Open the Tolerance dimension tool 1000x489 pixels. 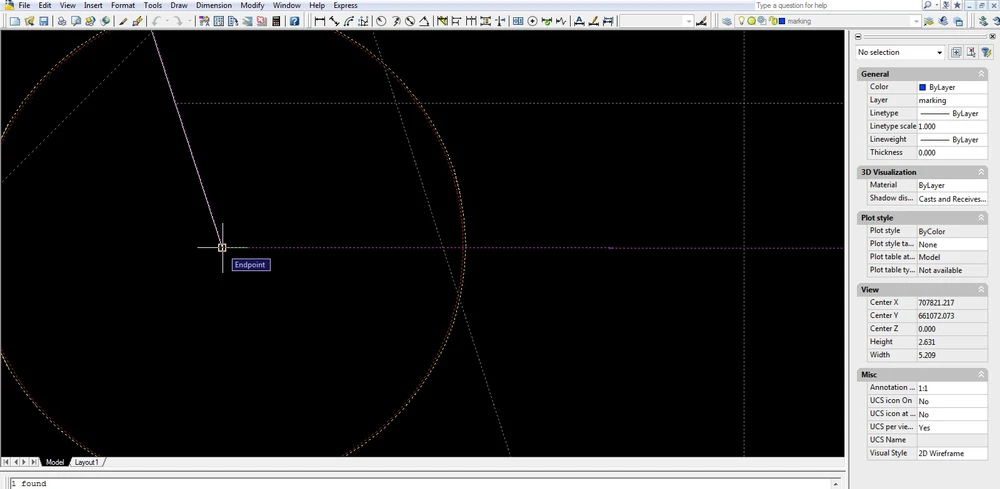coord(518,21)
